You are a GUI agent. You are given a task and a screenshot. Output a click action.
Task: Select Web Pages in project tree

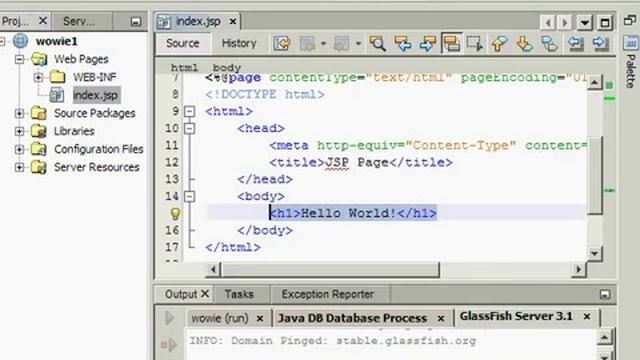point(81,59)
